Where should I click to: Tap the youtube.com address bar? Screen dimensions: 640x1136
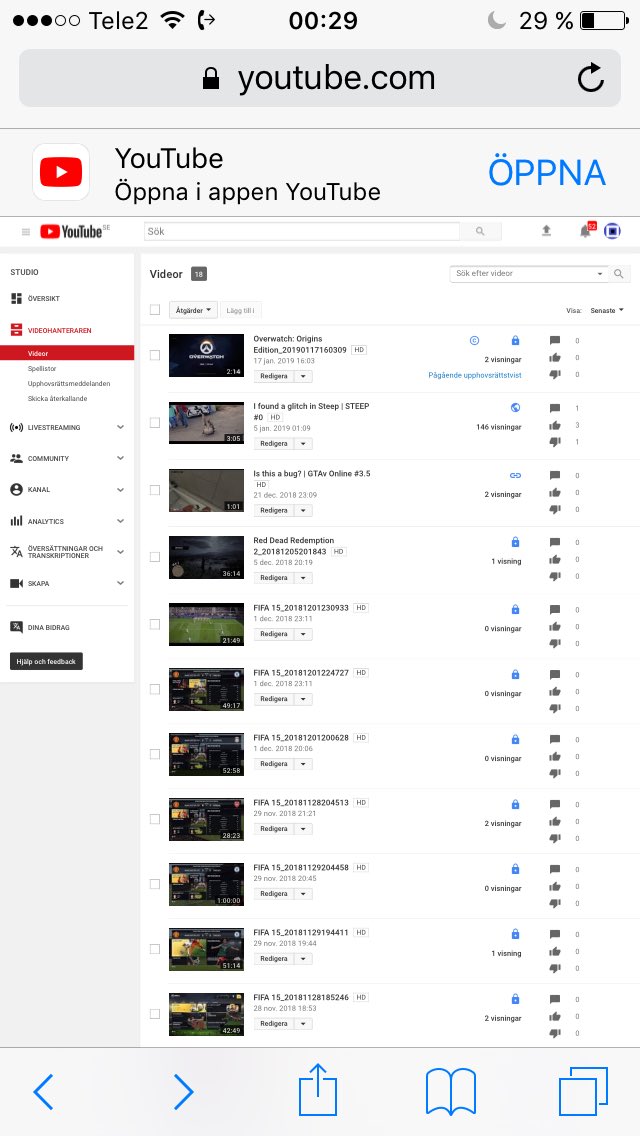click(x=320, y=78)
